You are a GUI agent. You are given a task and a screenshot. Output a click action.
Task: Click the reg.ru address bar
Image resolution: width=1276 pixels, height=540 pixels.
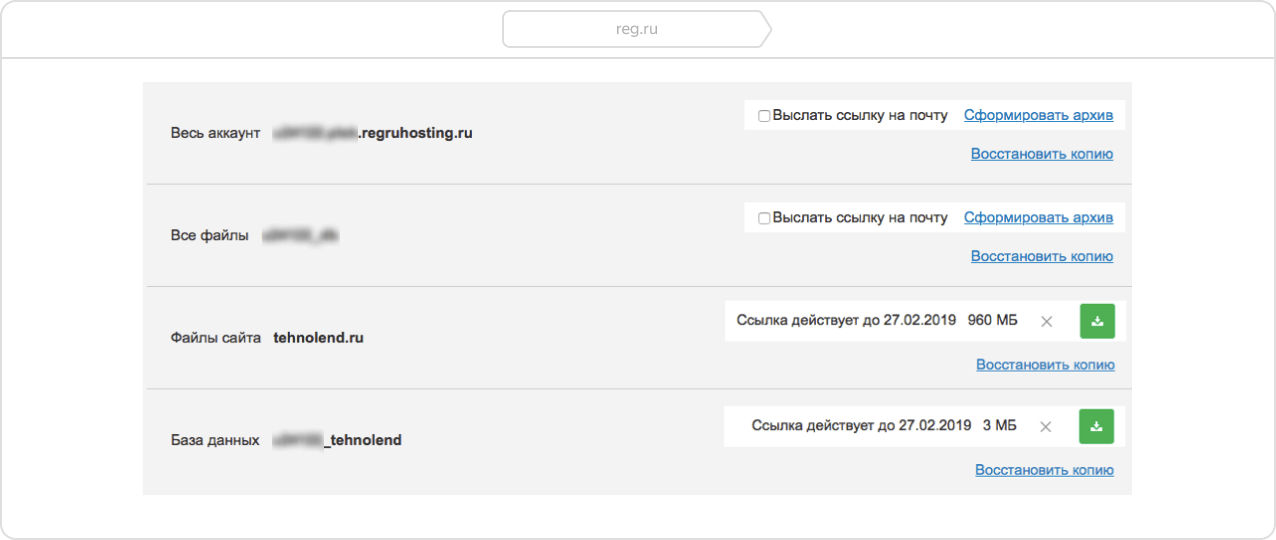(x=637, y=29)
